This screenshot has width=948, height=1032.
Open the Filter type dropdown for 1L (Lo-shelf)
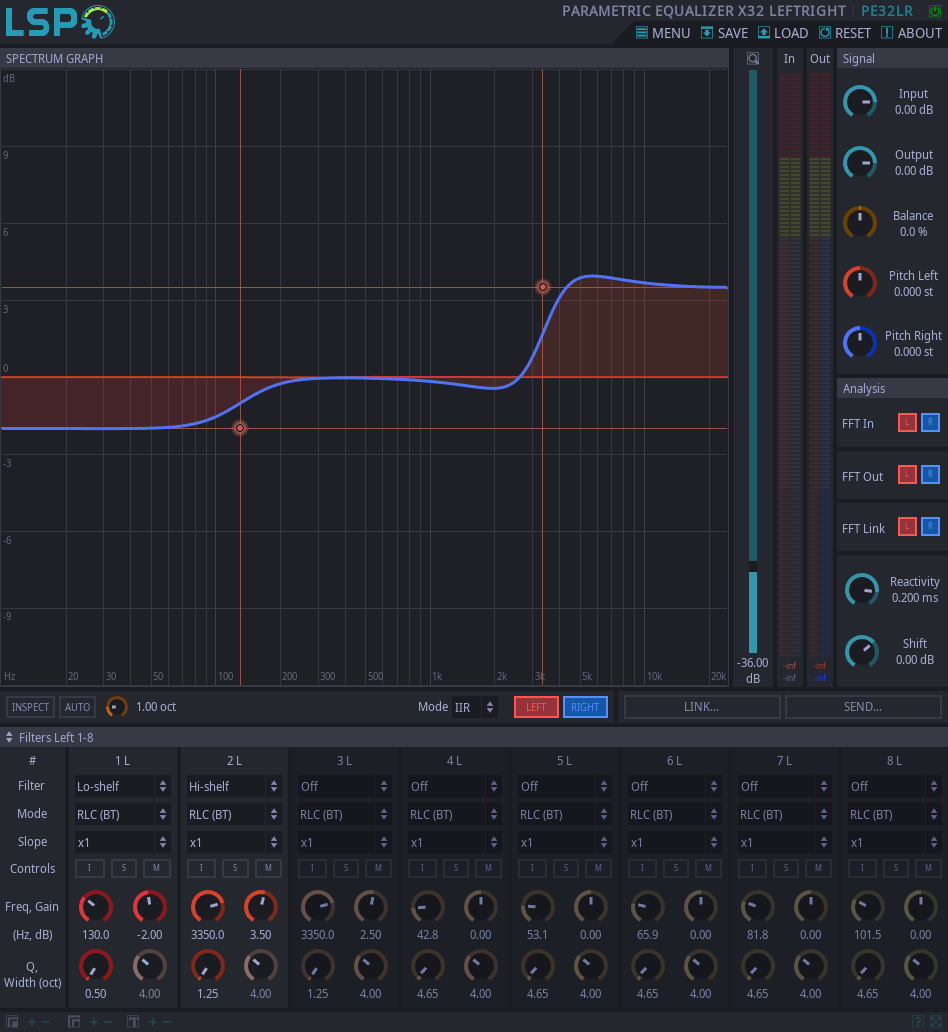pyautogui.click(x=122, y=787)
